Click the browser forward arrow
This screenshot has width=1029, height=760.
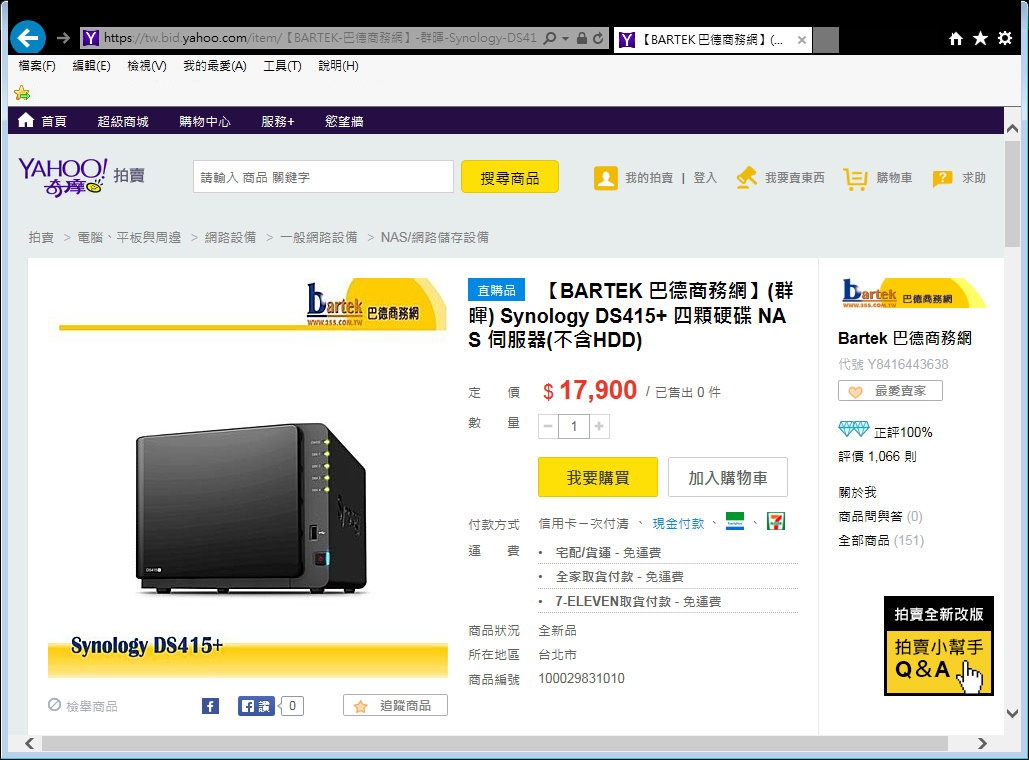[x=63, y=38]
